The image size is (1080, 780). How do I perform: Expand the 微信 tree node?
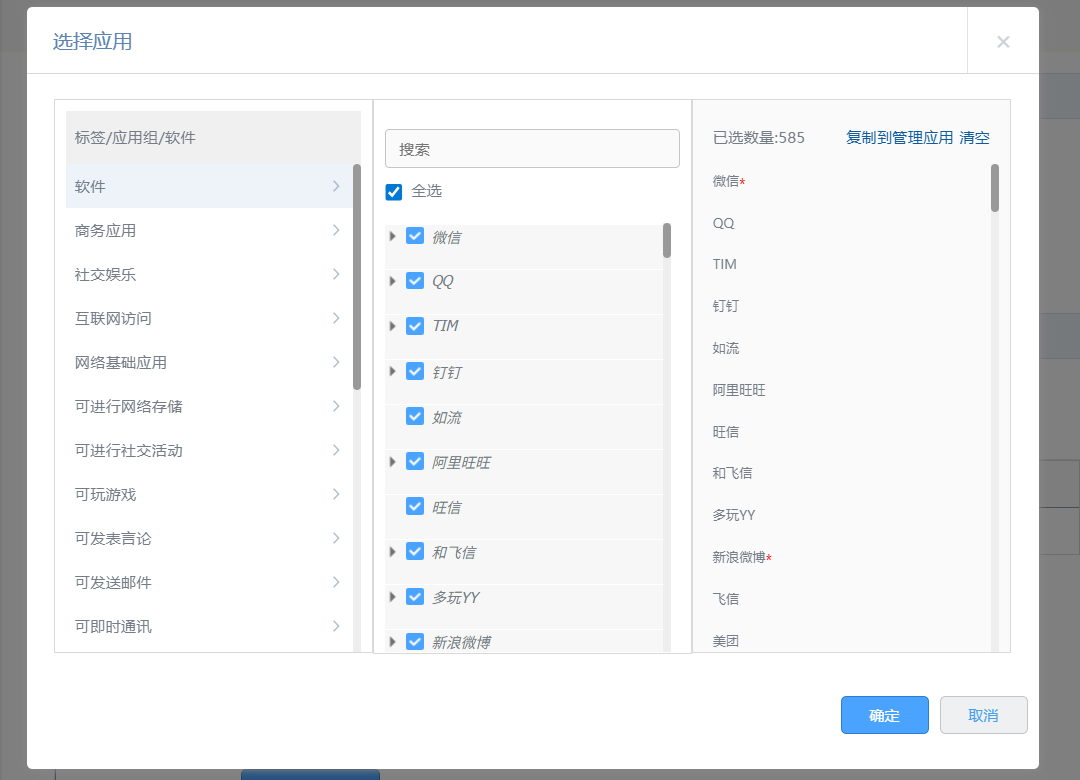coord(391,236)
